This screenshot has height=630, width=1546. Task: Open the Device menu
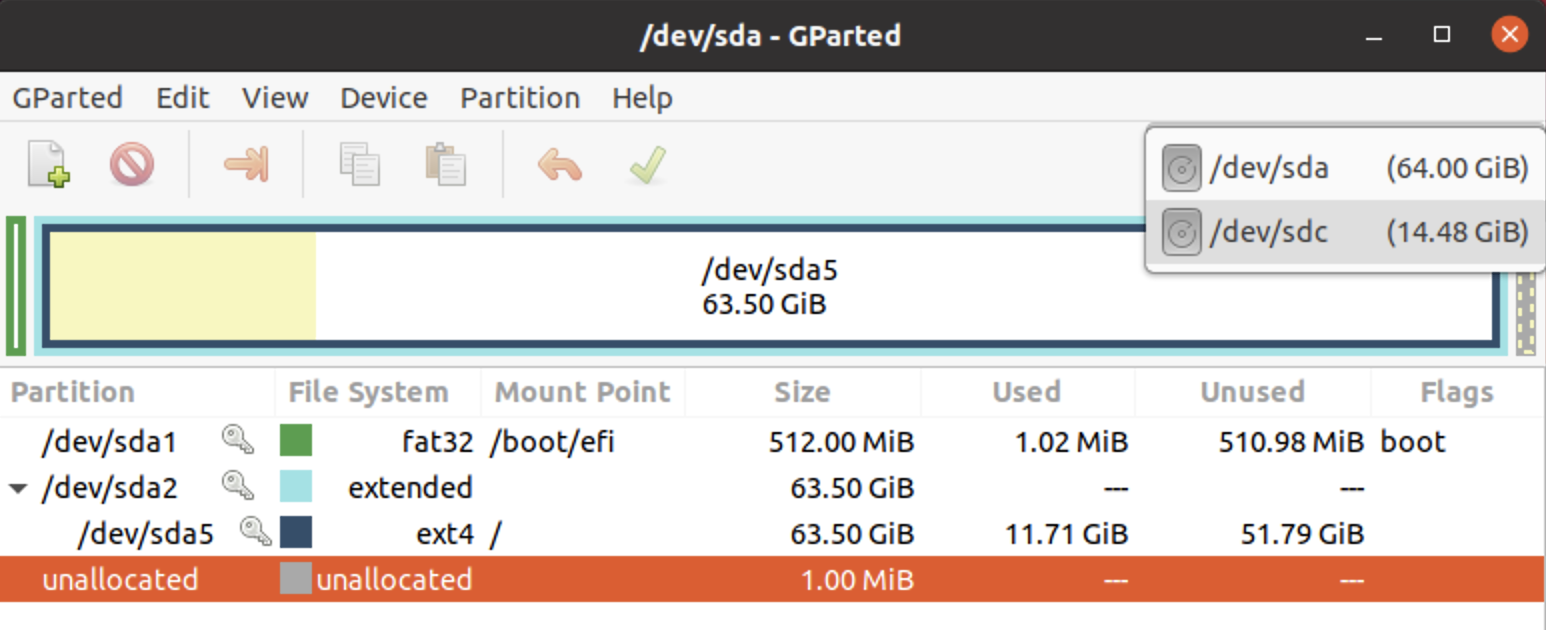(383, 97)
